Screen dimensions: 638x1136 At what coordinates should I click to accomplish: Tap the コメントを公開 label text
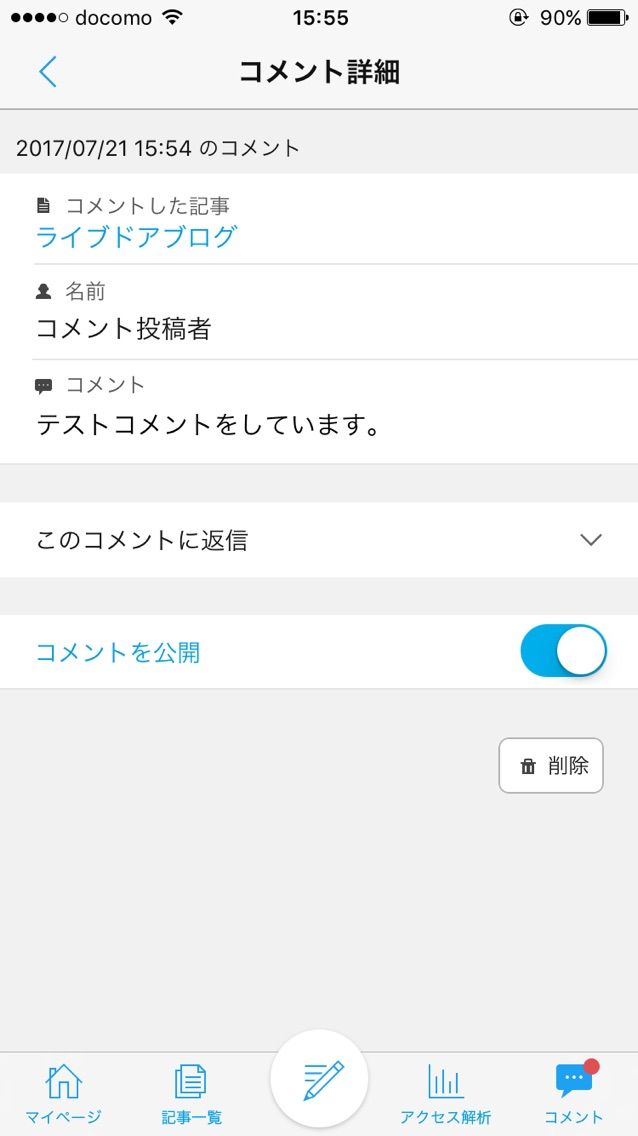(118, 653)
